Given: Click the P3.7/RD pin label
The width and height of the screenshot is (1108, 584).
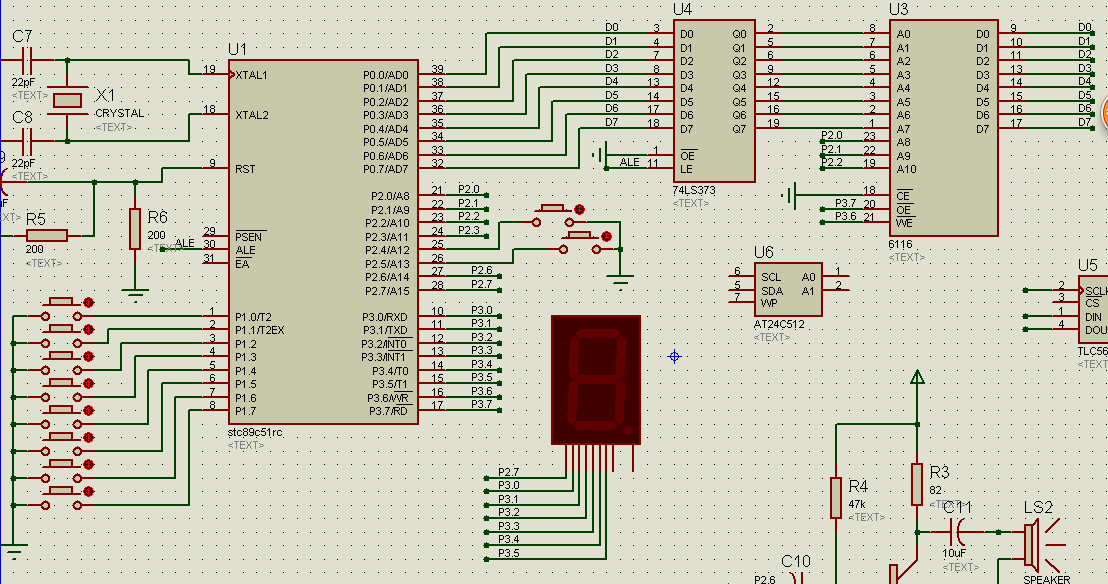Looking at the screenshot, I should point(389,411).
